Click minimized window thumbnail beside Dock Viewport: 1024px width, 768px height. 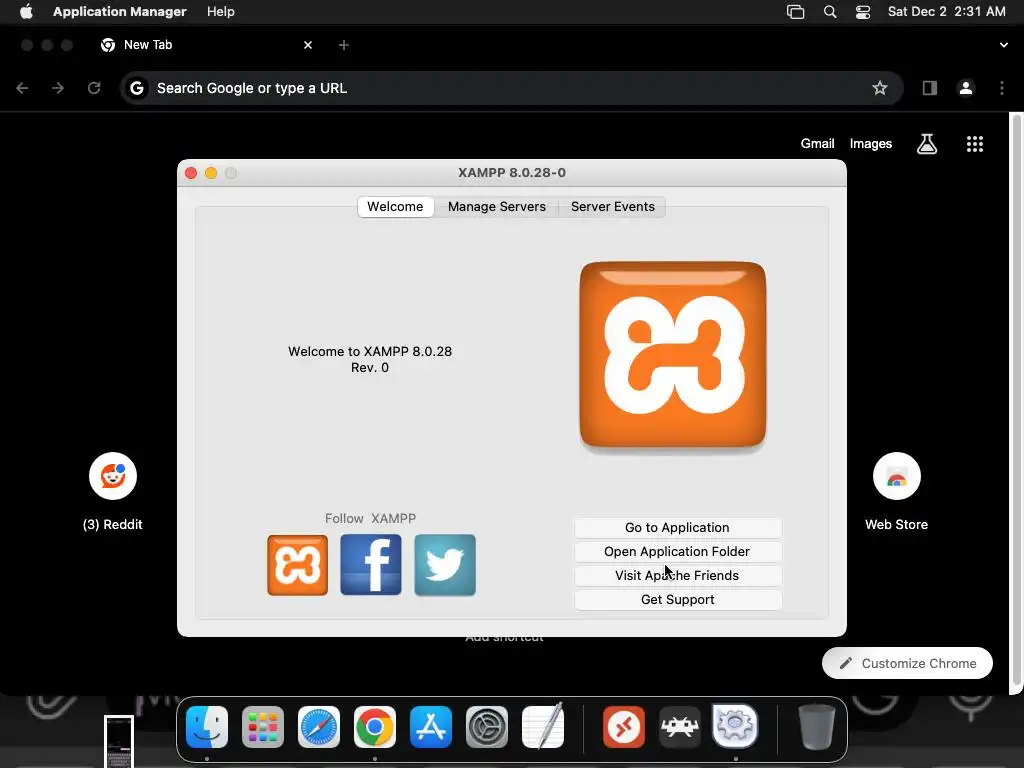[119, 742]
